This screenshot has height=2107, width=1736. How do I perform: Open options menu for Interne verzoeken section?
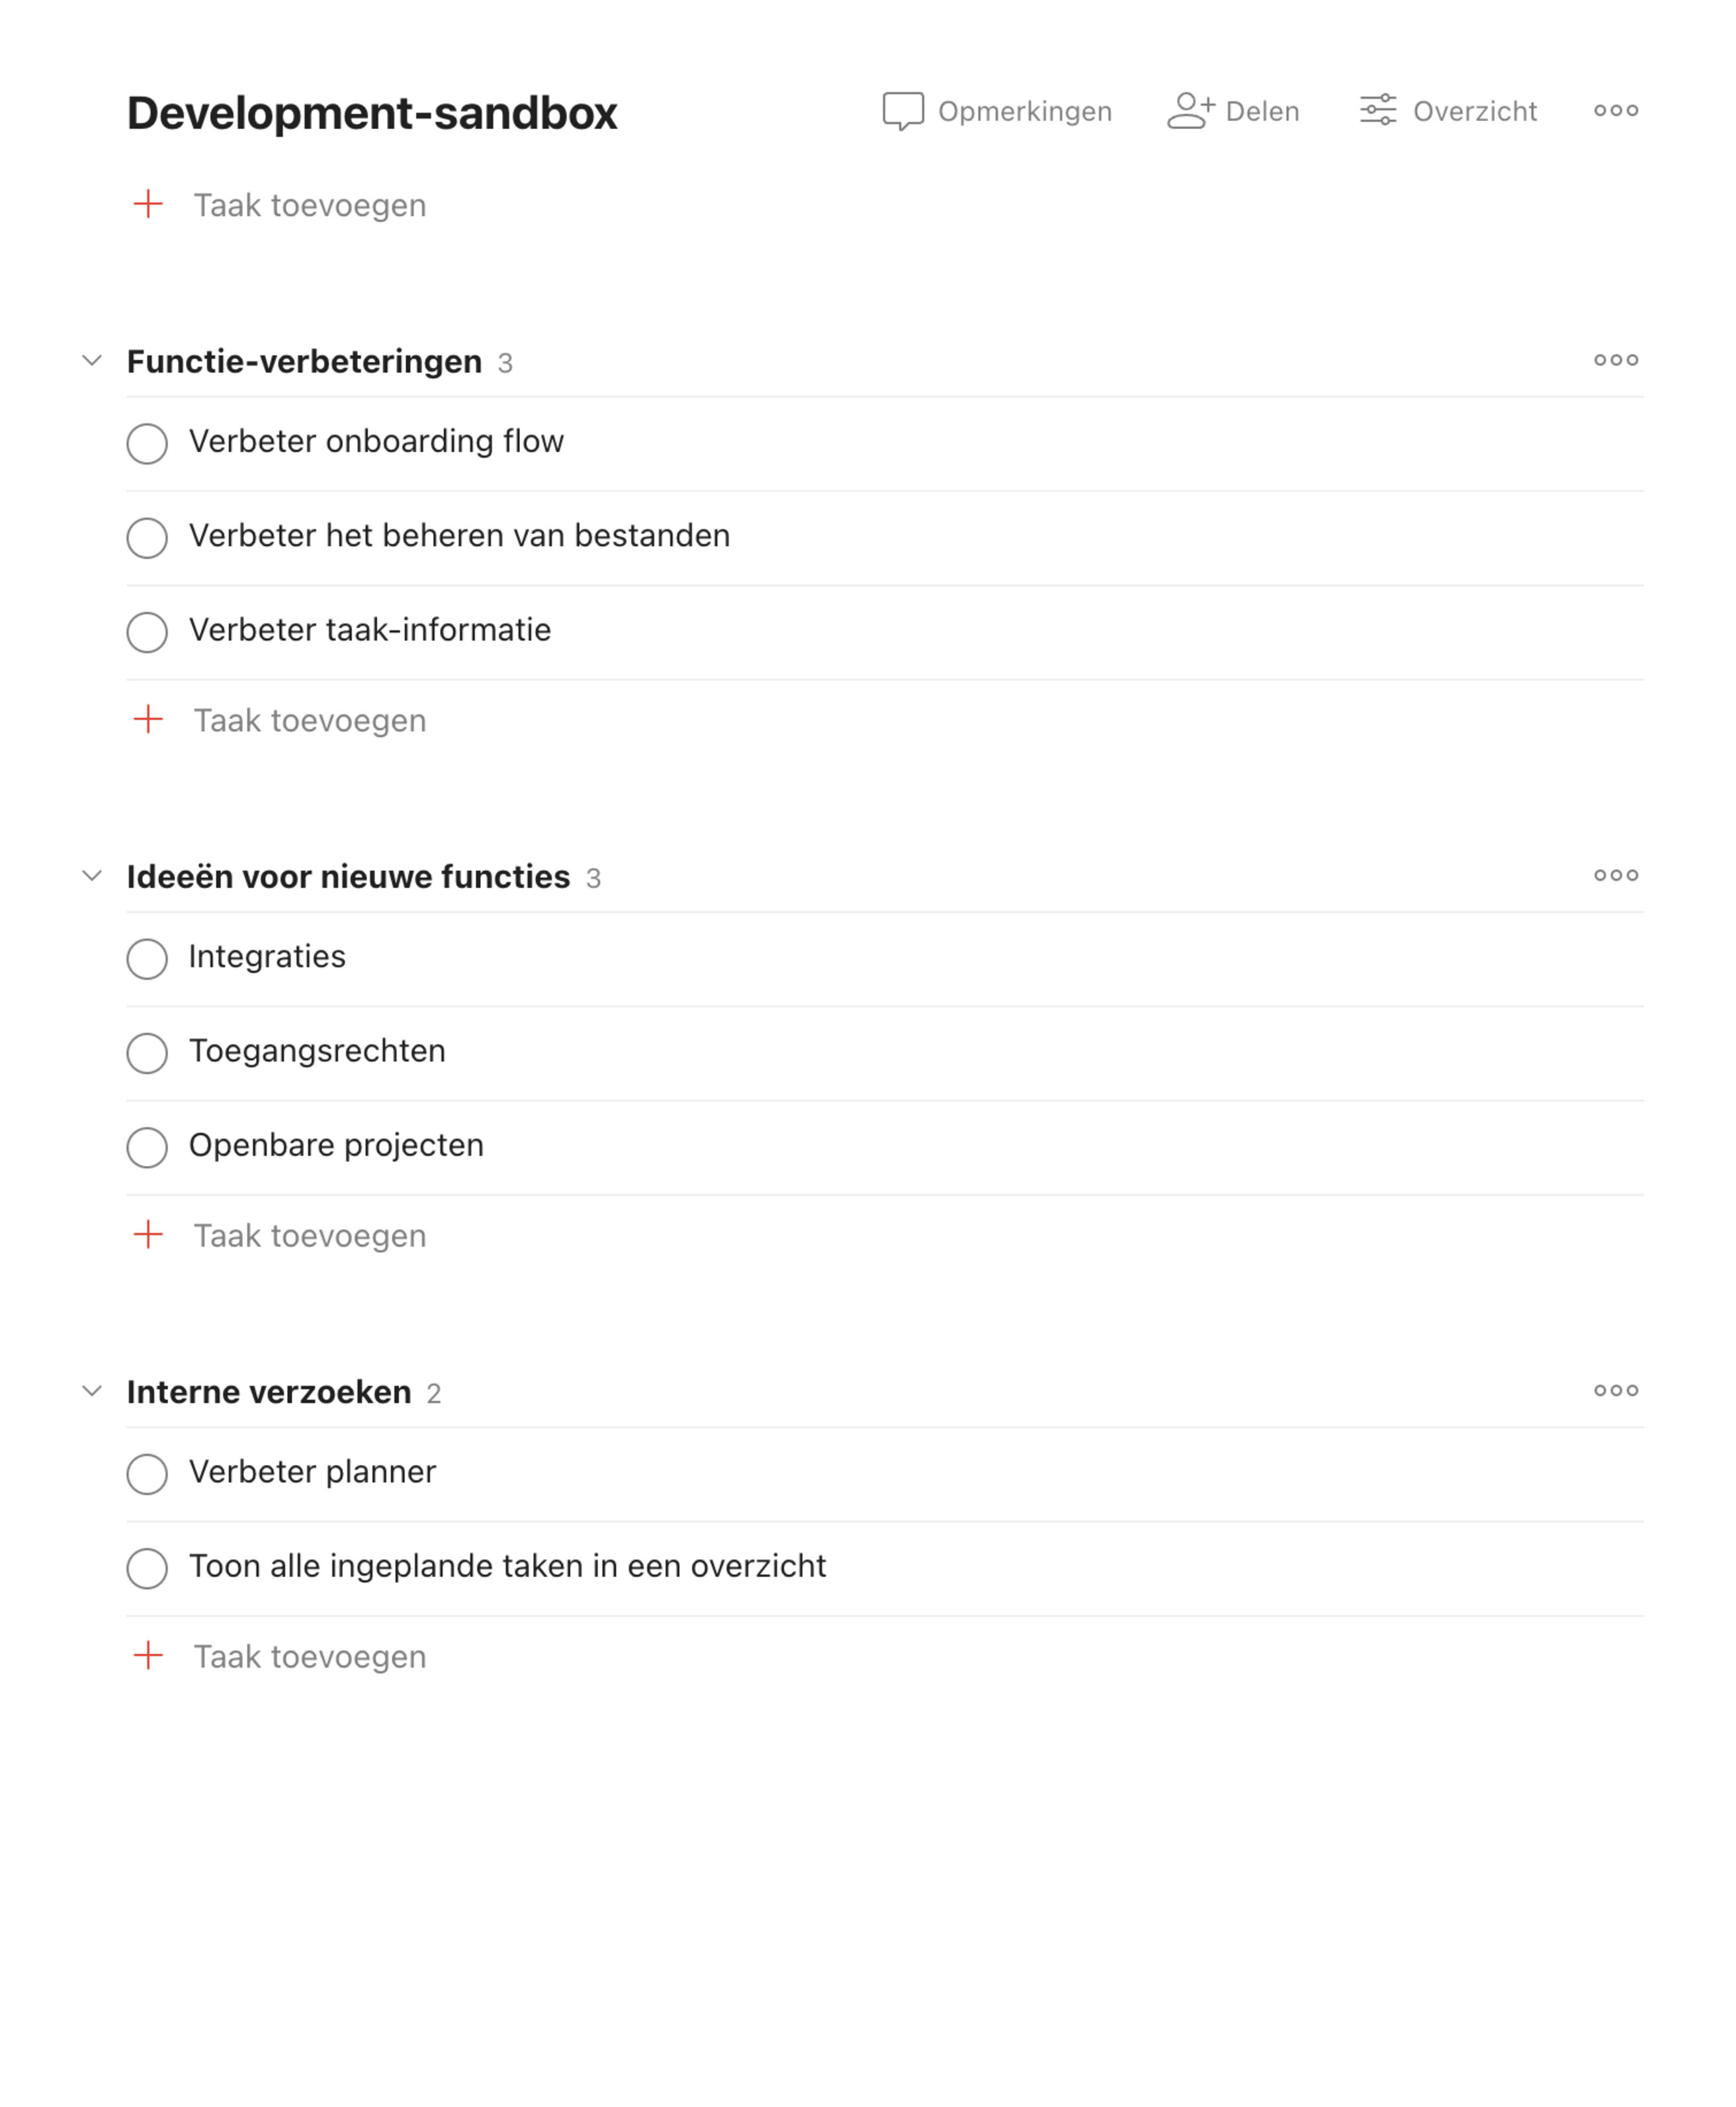[1616, 1390]
